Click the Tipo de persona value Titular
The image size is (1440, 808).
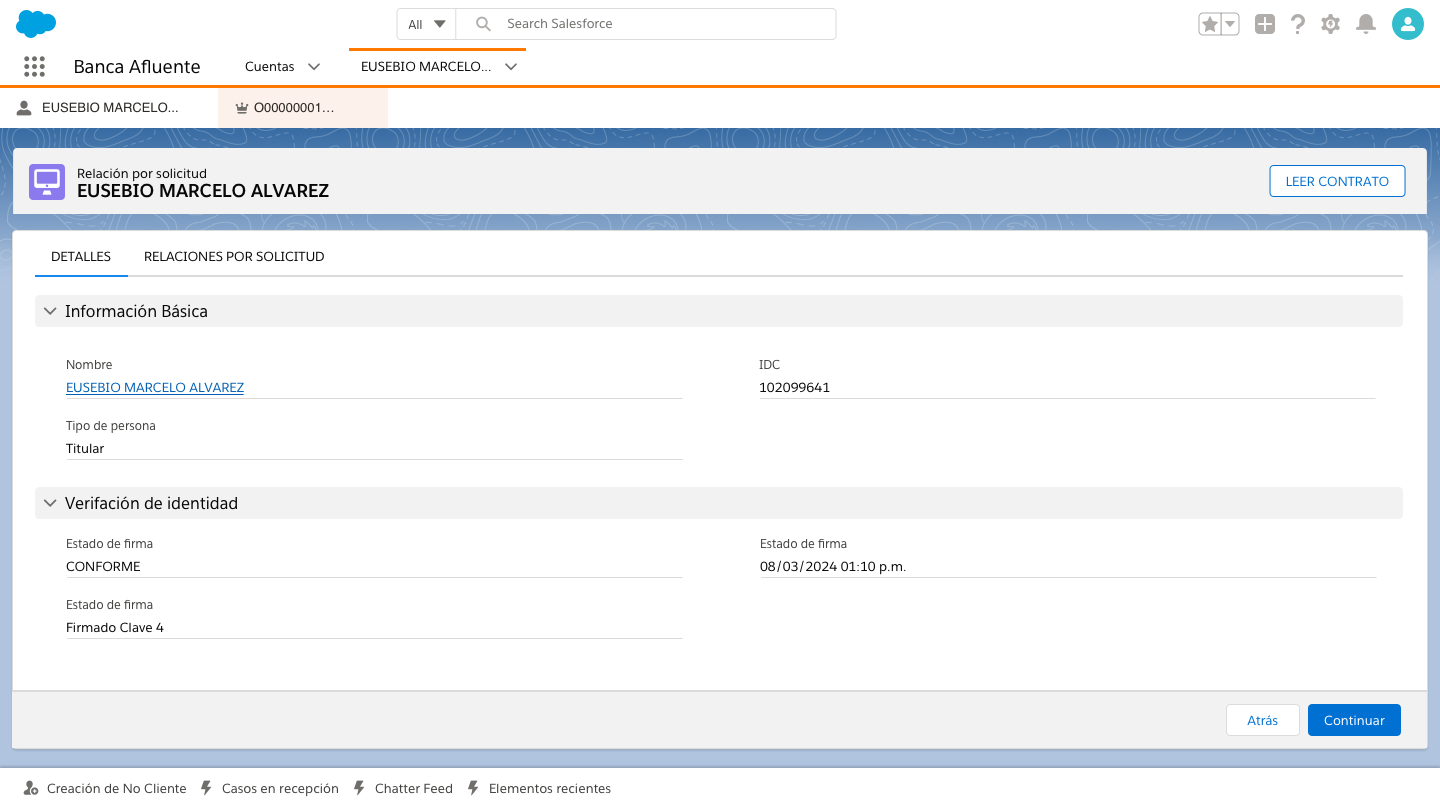[x=85, y=448]
